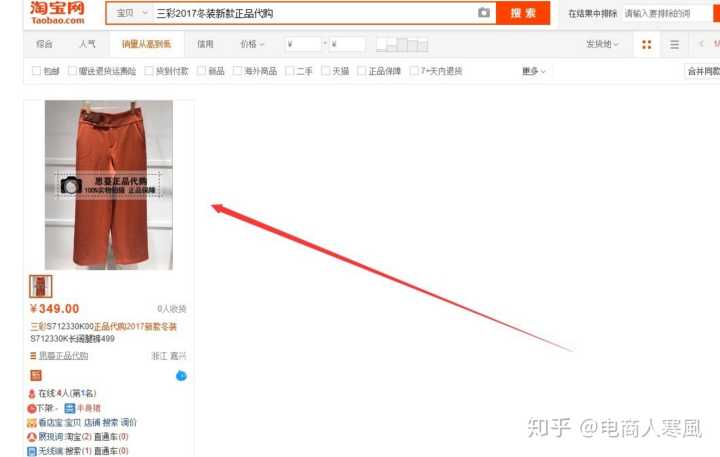720x457 pixels.
Task: Open the 宝贝 search type dropdown
Action: (x=131, y=13)
